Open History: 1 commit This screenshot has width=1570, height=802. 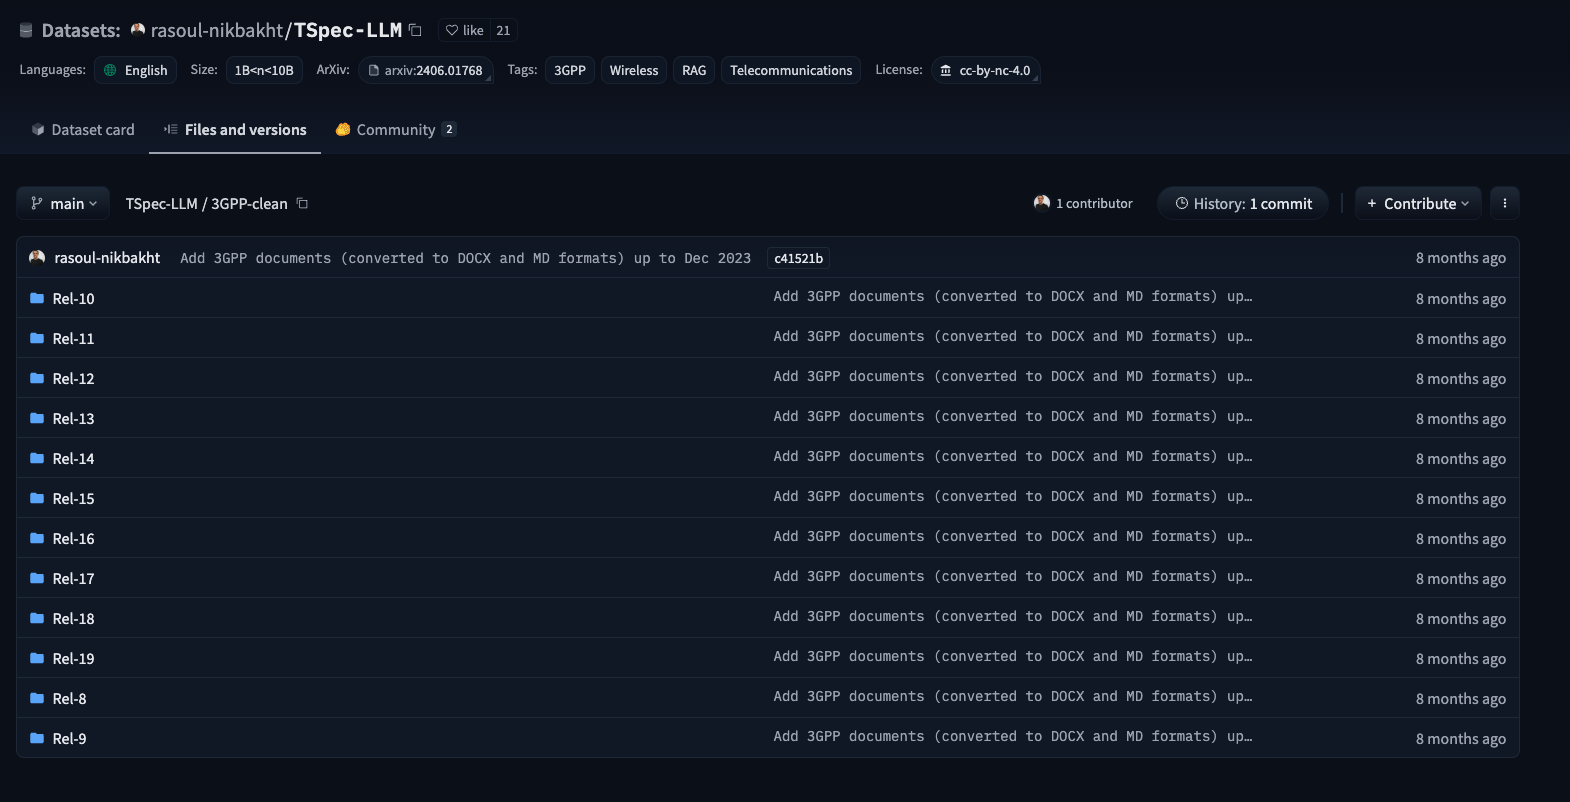click(x=1243, y=203)
